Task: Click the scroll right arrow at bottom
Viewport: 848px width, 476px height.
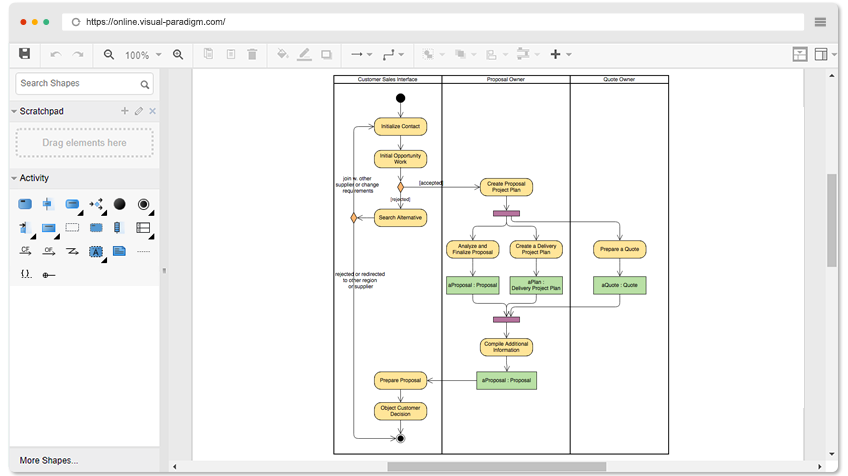Action: click(819, 466)
